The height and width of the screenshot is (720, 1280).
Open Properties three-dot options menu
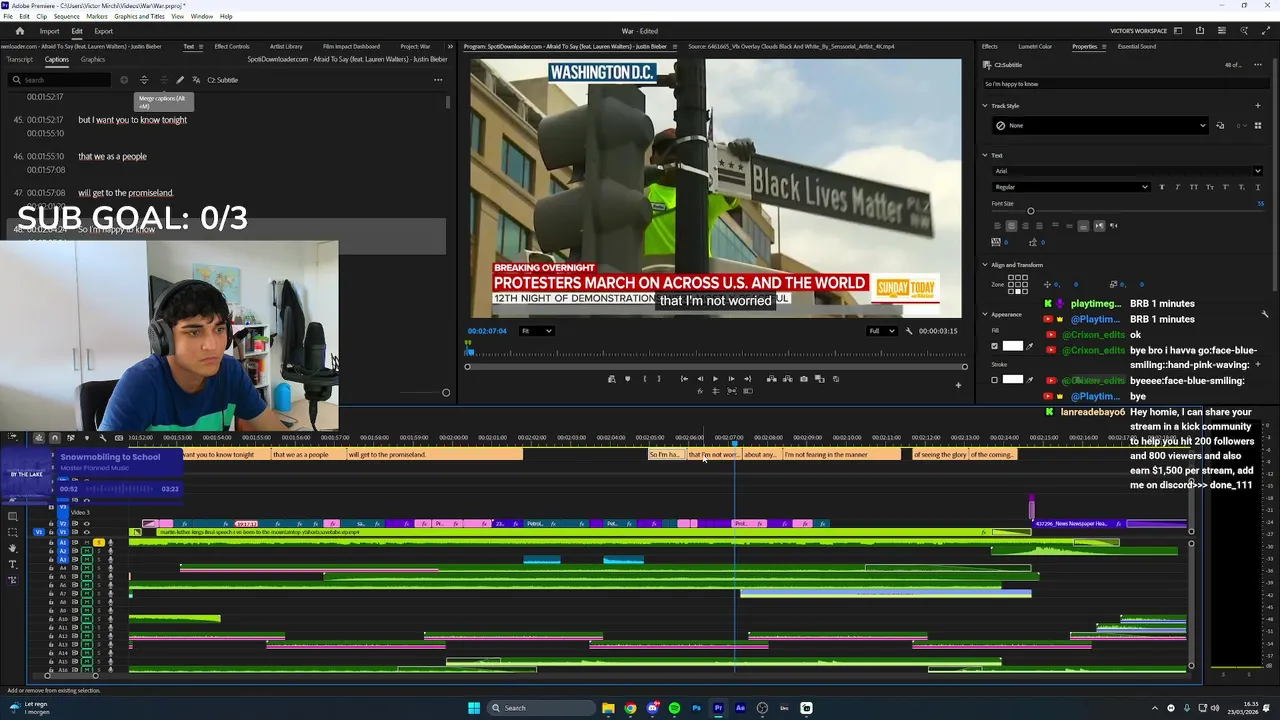[x=1257, y=65]
